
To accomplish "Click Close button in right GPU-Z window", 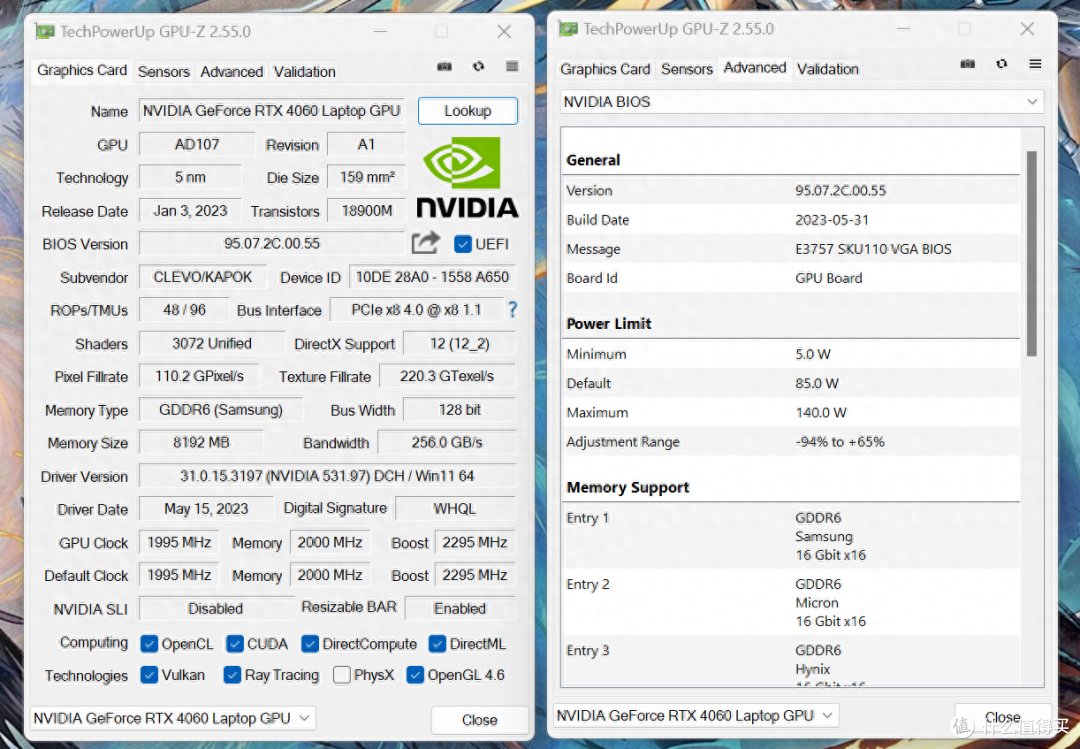I will pyautogui.click(x=1003, y=717).
